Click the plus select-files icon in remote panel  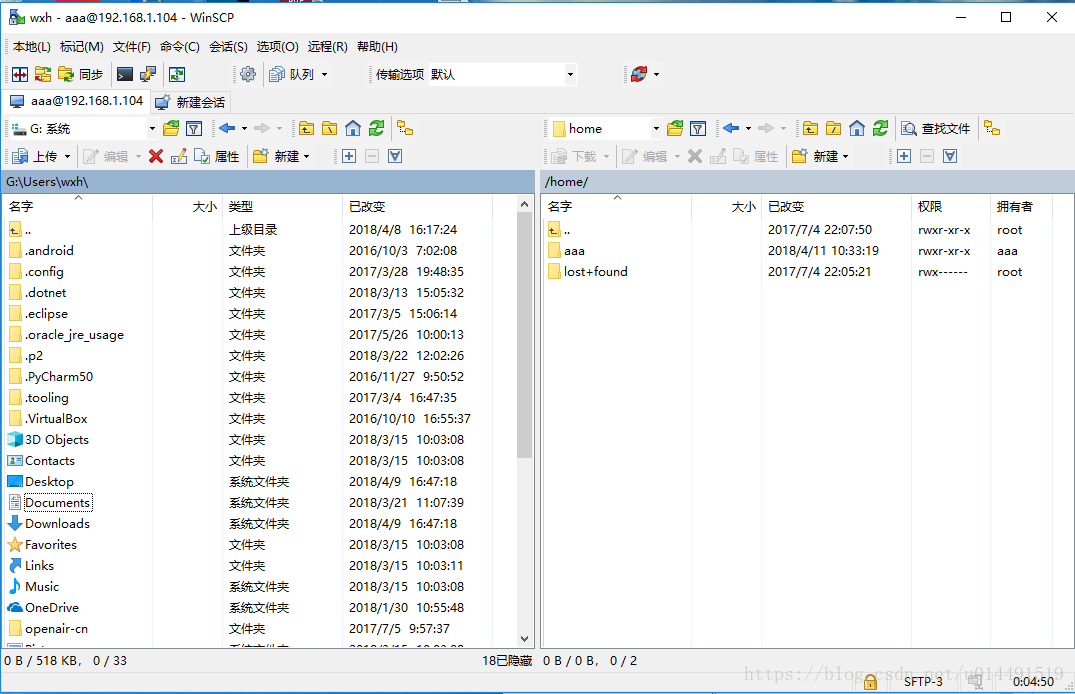[904, 156]
